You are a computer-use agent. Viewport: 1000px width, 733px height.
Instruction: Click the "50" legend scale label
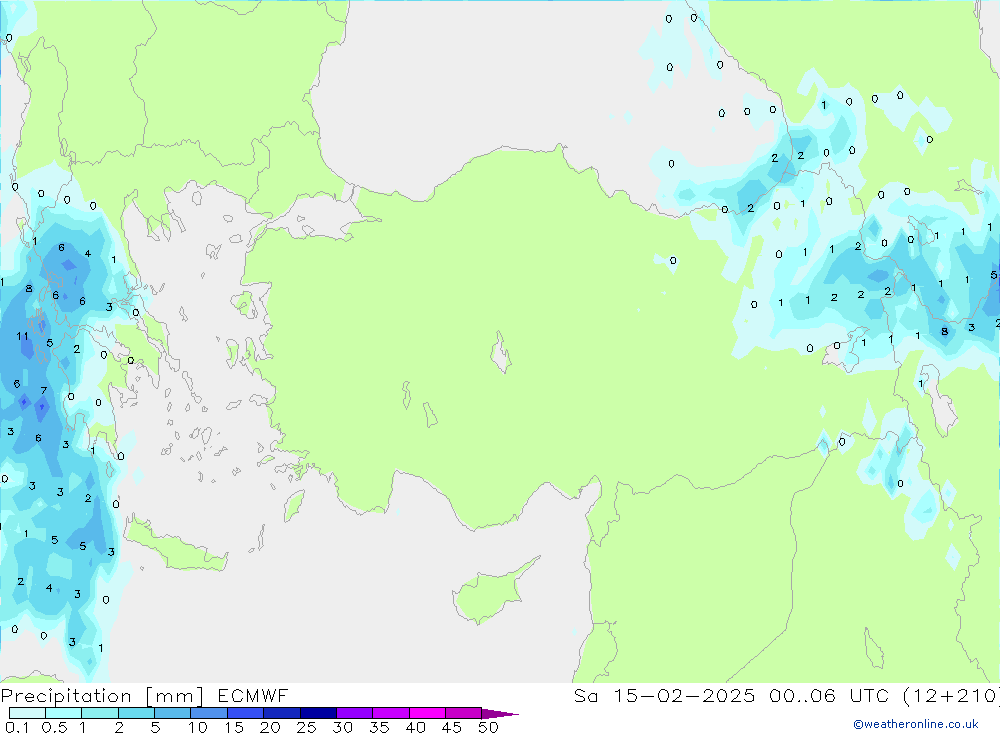[x=488, y=727]
